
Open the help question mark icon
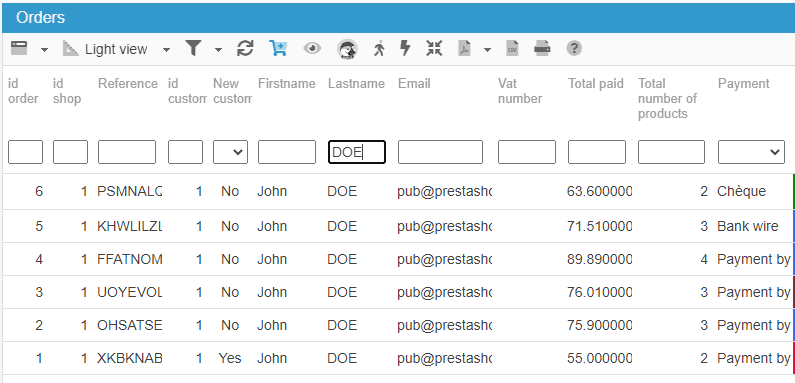pos(574,48)
